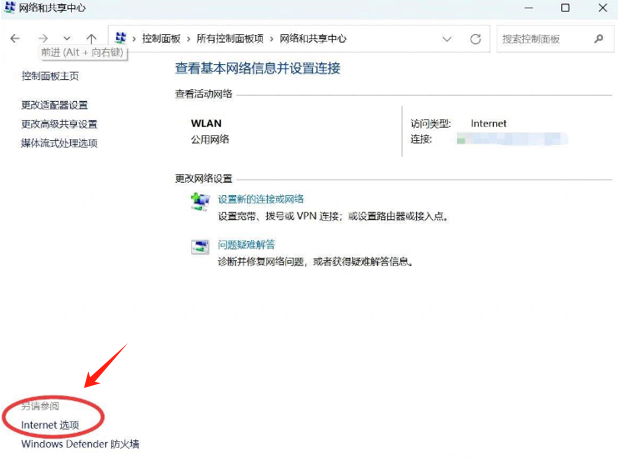Click the network icon in address bar
619x464 pixels.
point(121,38)
